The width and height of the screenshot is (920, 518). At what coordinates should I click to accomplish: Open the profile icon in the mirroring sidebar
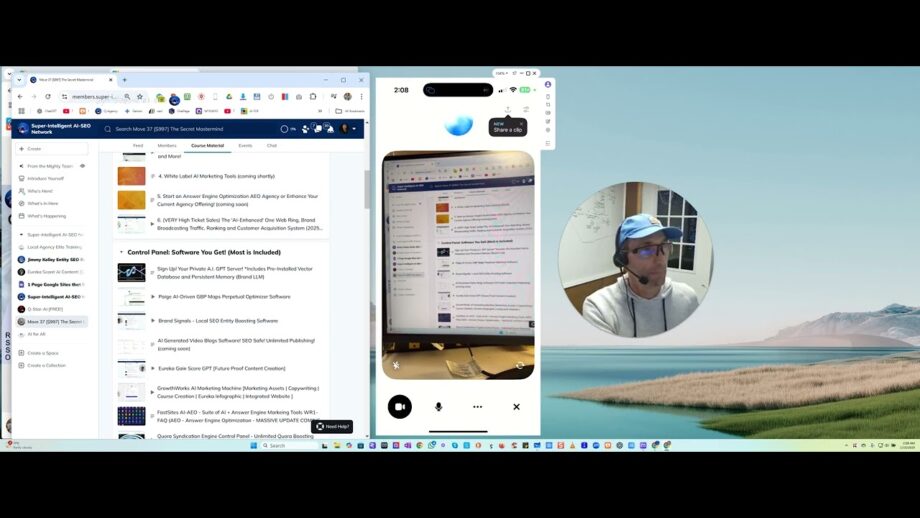point(547,84)
